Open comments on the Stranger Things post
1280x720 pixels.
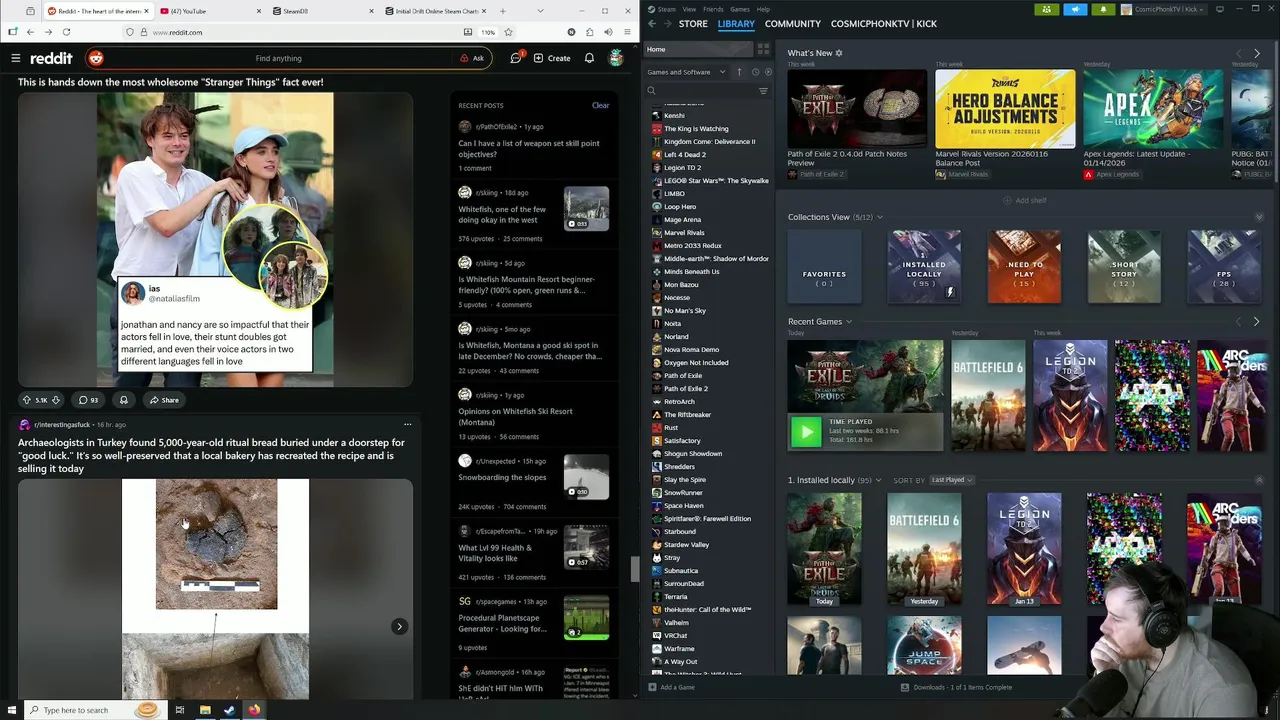(89, 400)
